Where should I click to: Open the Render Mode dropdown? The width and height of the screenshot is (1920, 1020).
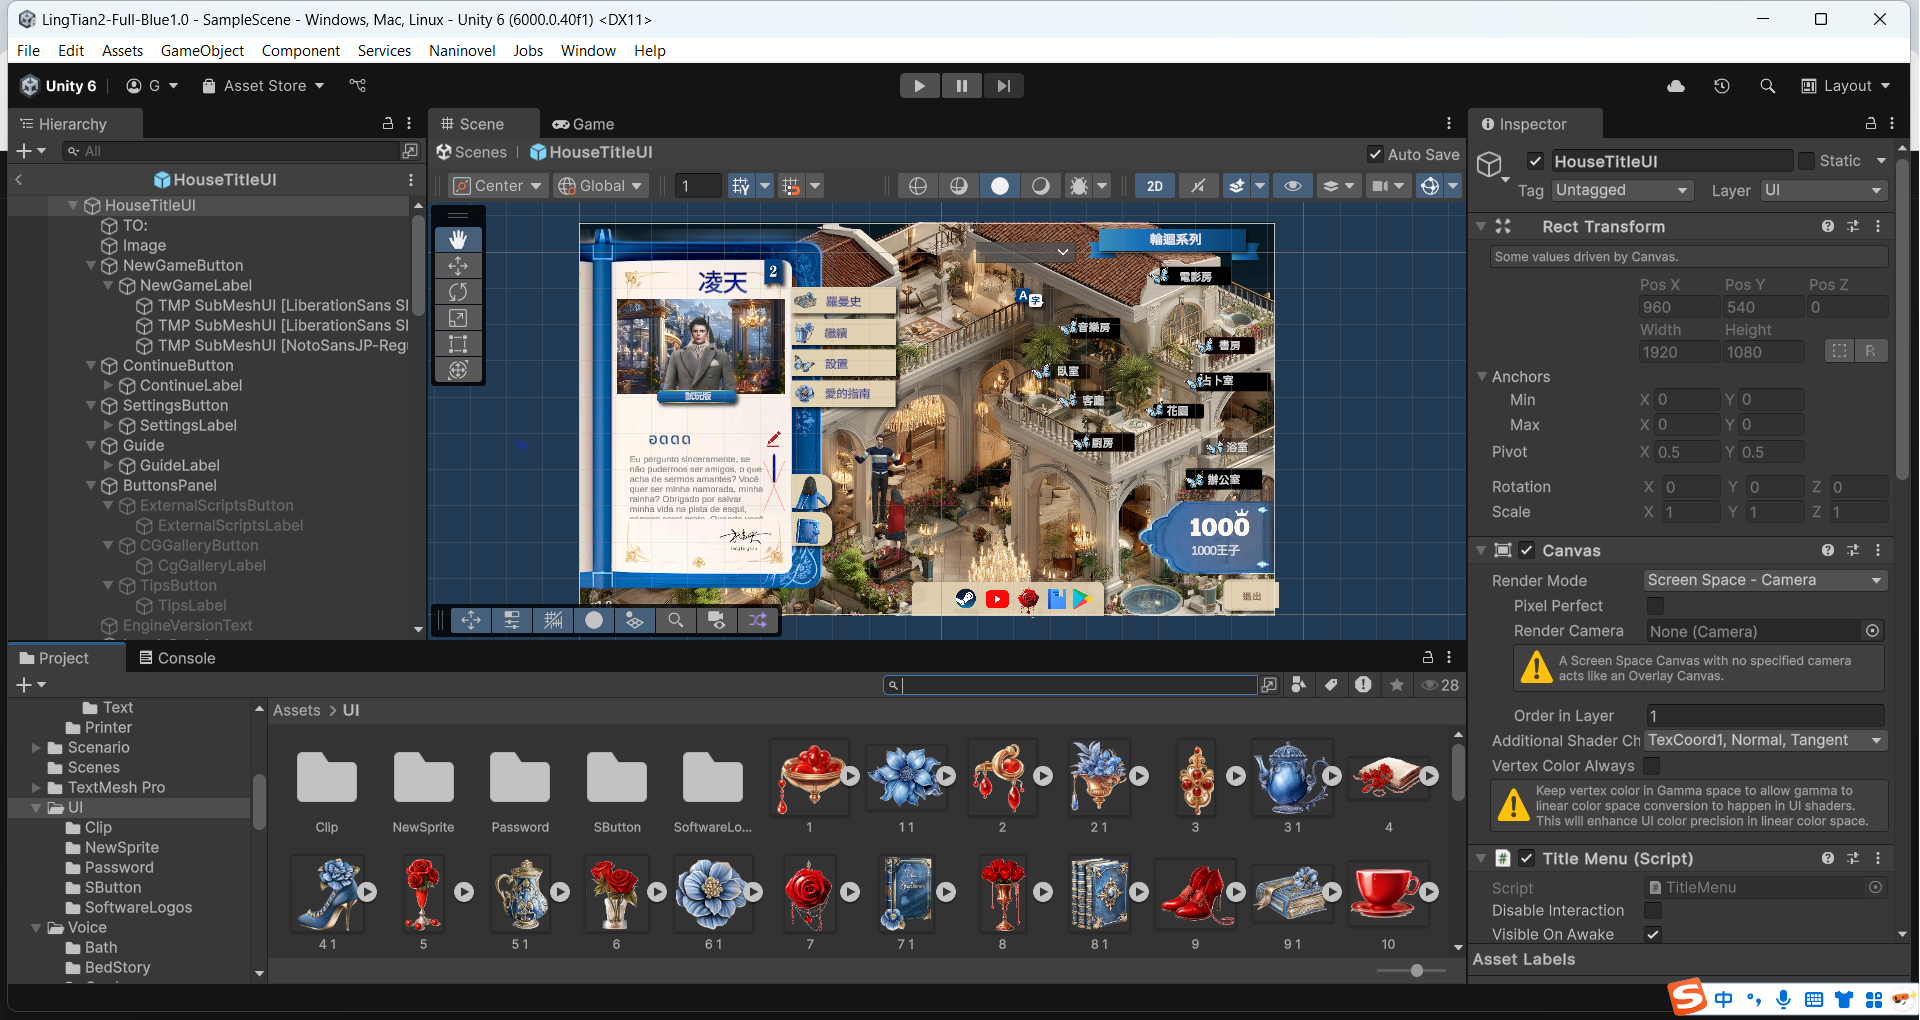pos(1764,580)
